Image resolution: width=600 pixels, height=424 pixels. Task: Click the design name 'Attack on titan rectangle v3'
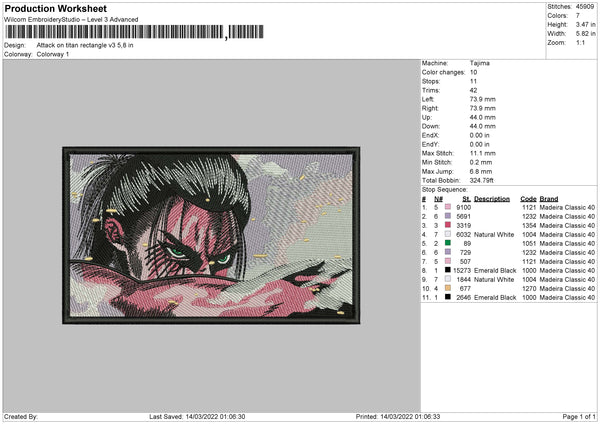click(76, 45)
